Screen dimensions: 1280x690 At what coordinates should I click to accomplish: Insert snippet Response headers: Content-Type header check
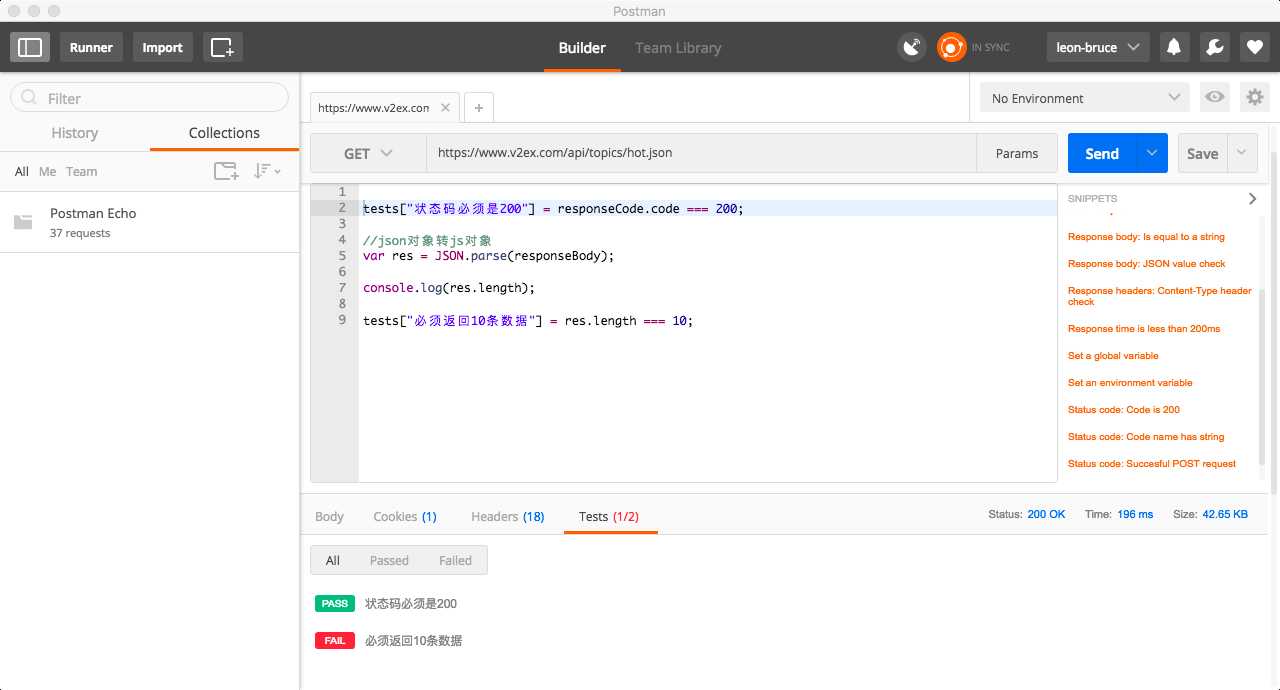coord(1160,296)
